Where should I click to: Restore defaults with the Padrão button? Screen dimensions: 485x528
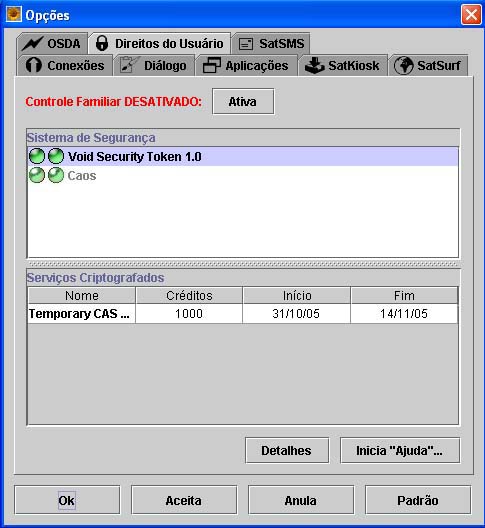point(418,500)
